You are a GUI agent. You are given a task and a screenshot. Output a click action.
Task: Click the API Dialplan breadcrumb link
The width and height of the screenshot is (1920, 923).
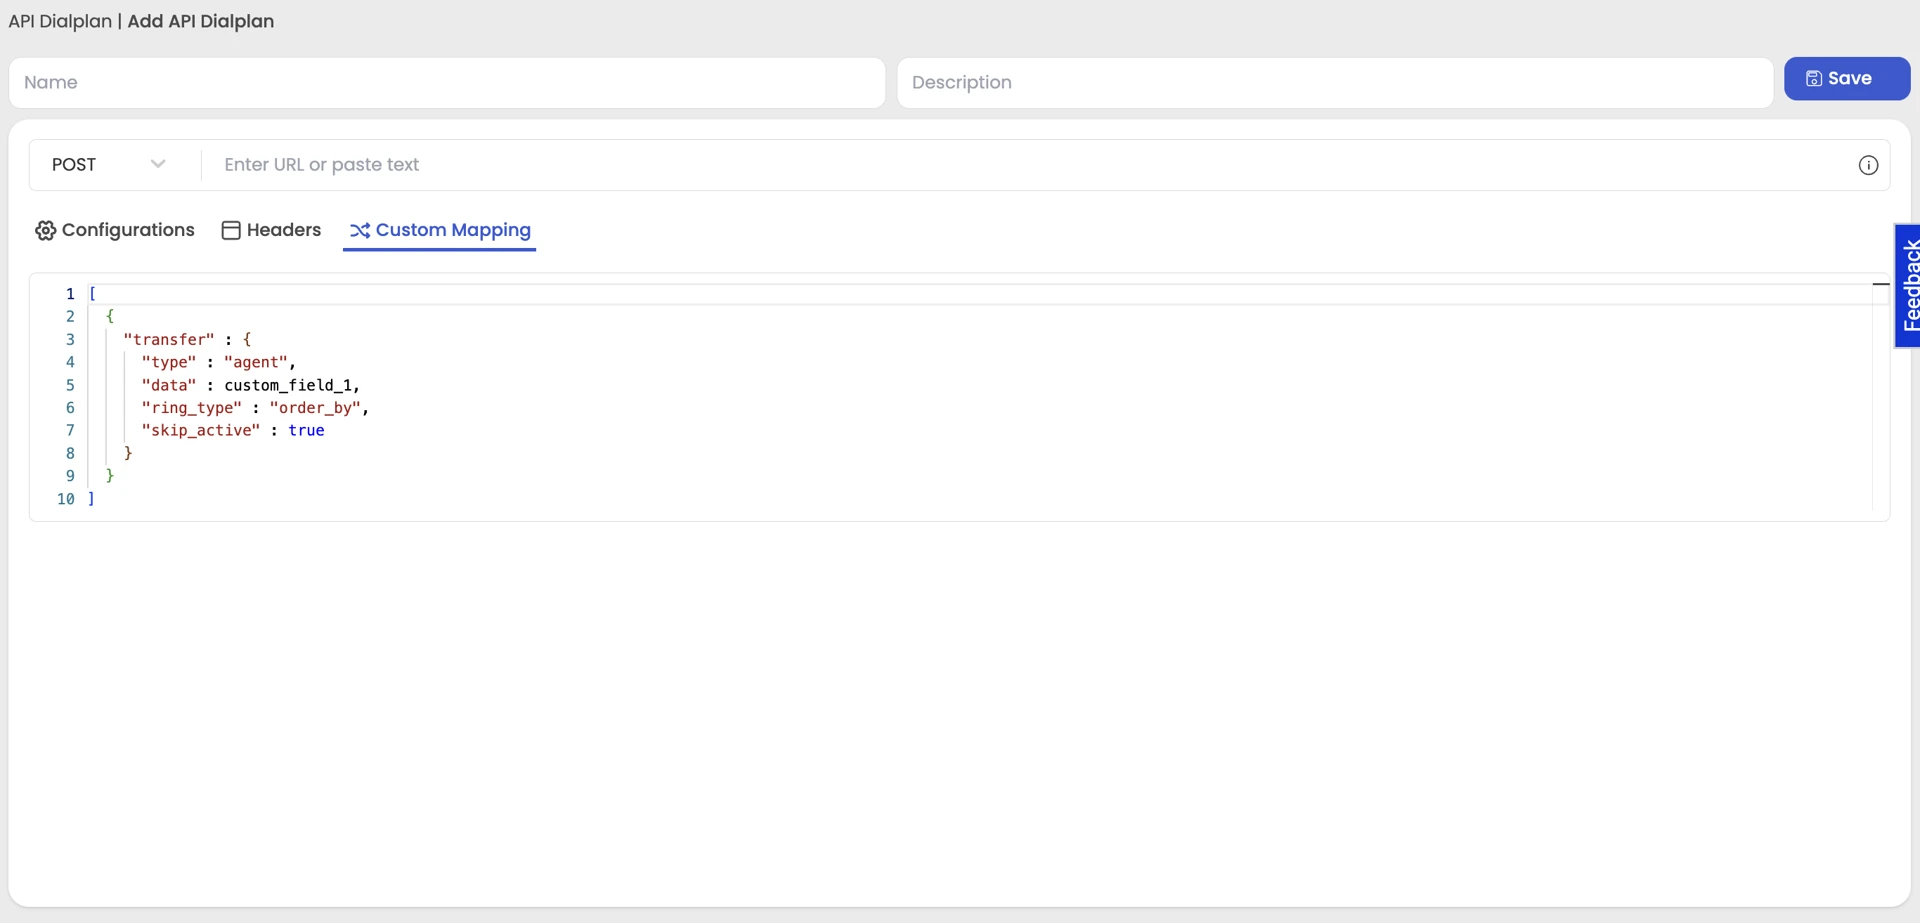(60, 21)
